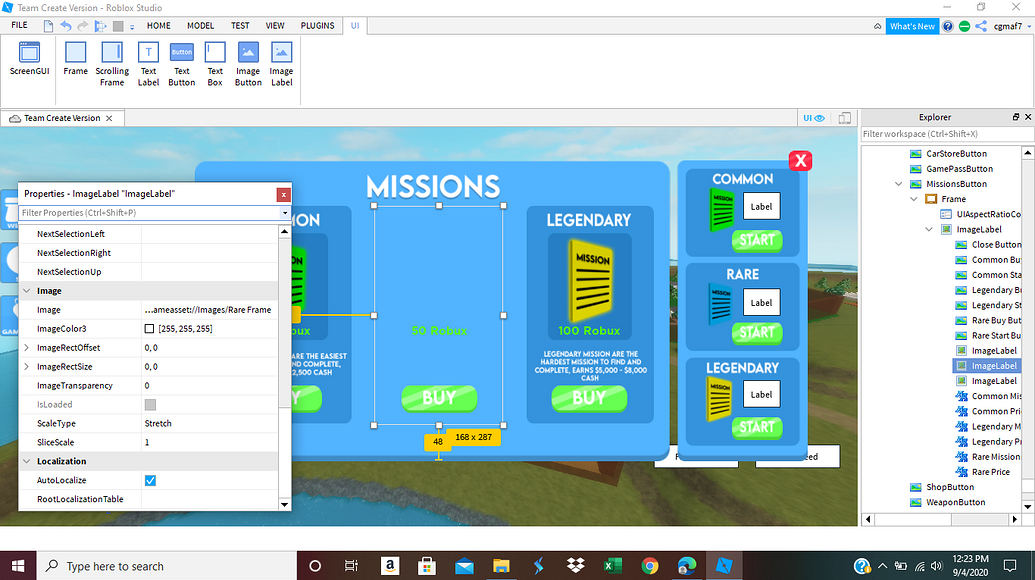Open Task View on taskbar

(351, 565)
